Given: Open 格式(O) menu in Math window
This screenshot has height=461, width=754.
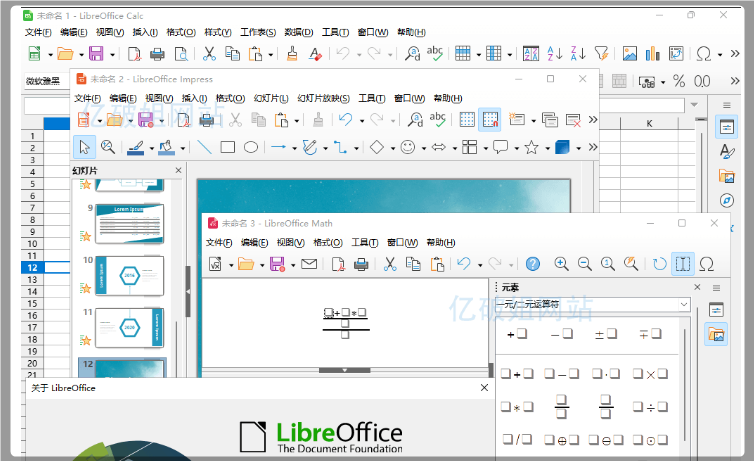Looking at the screenshot, I should coord(327,242).
